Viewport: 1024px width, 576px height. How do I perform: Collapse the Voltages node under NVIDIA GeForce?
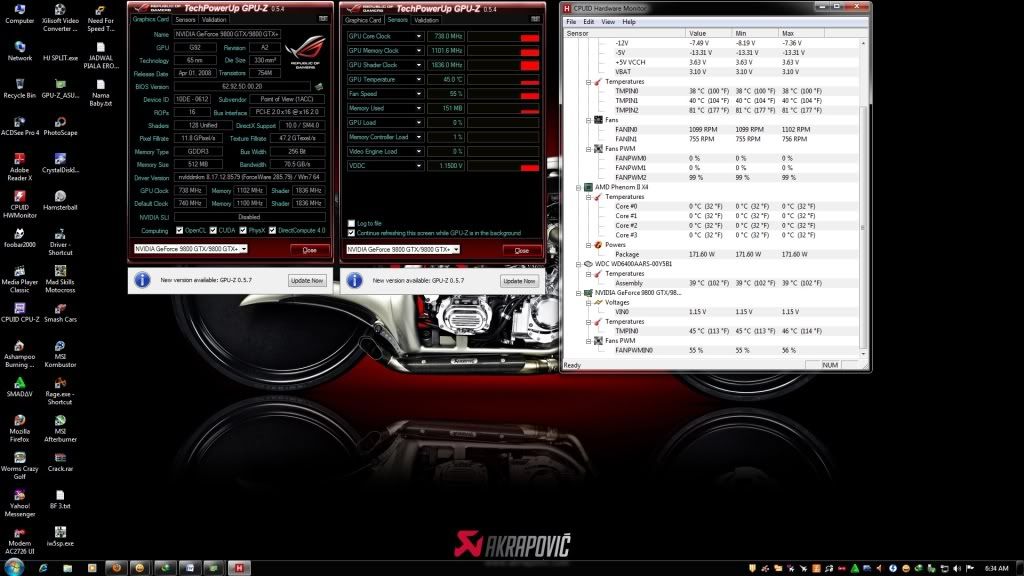coord(588,303)
